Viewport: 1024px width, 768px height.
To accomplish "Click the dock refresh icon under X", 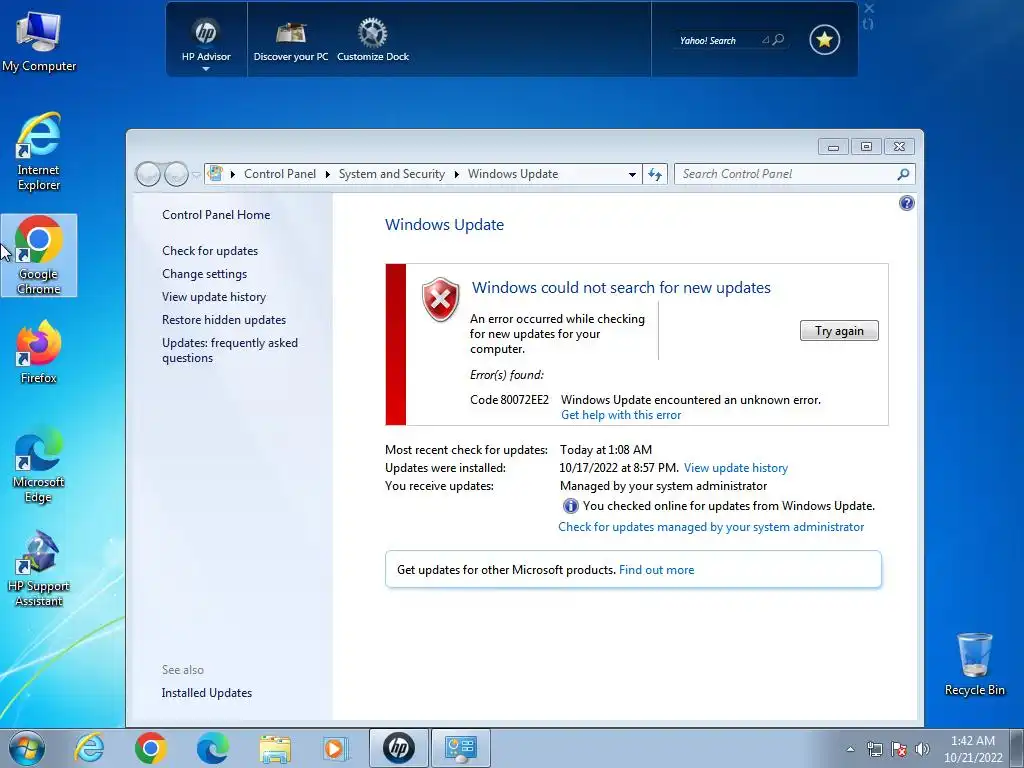I will coord(868,24).
